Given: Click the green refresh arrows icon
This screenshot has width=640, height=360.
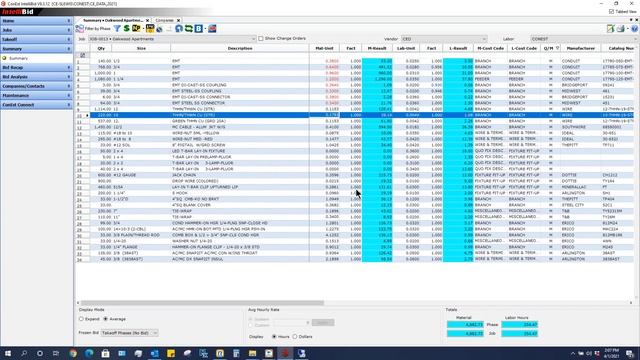Looking at the screenshot, I should point(189,29).
